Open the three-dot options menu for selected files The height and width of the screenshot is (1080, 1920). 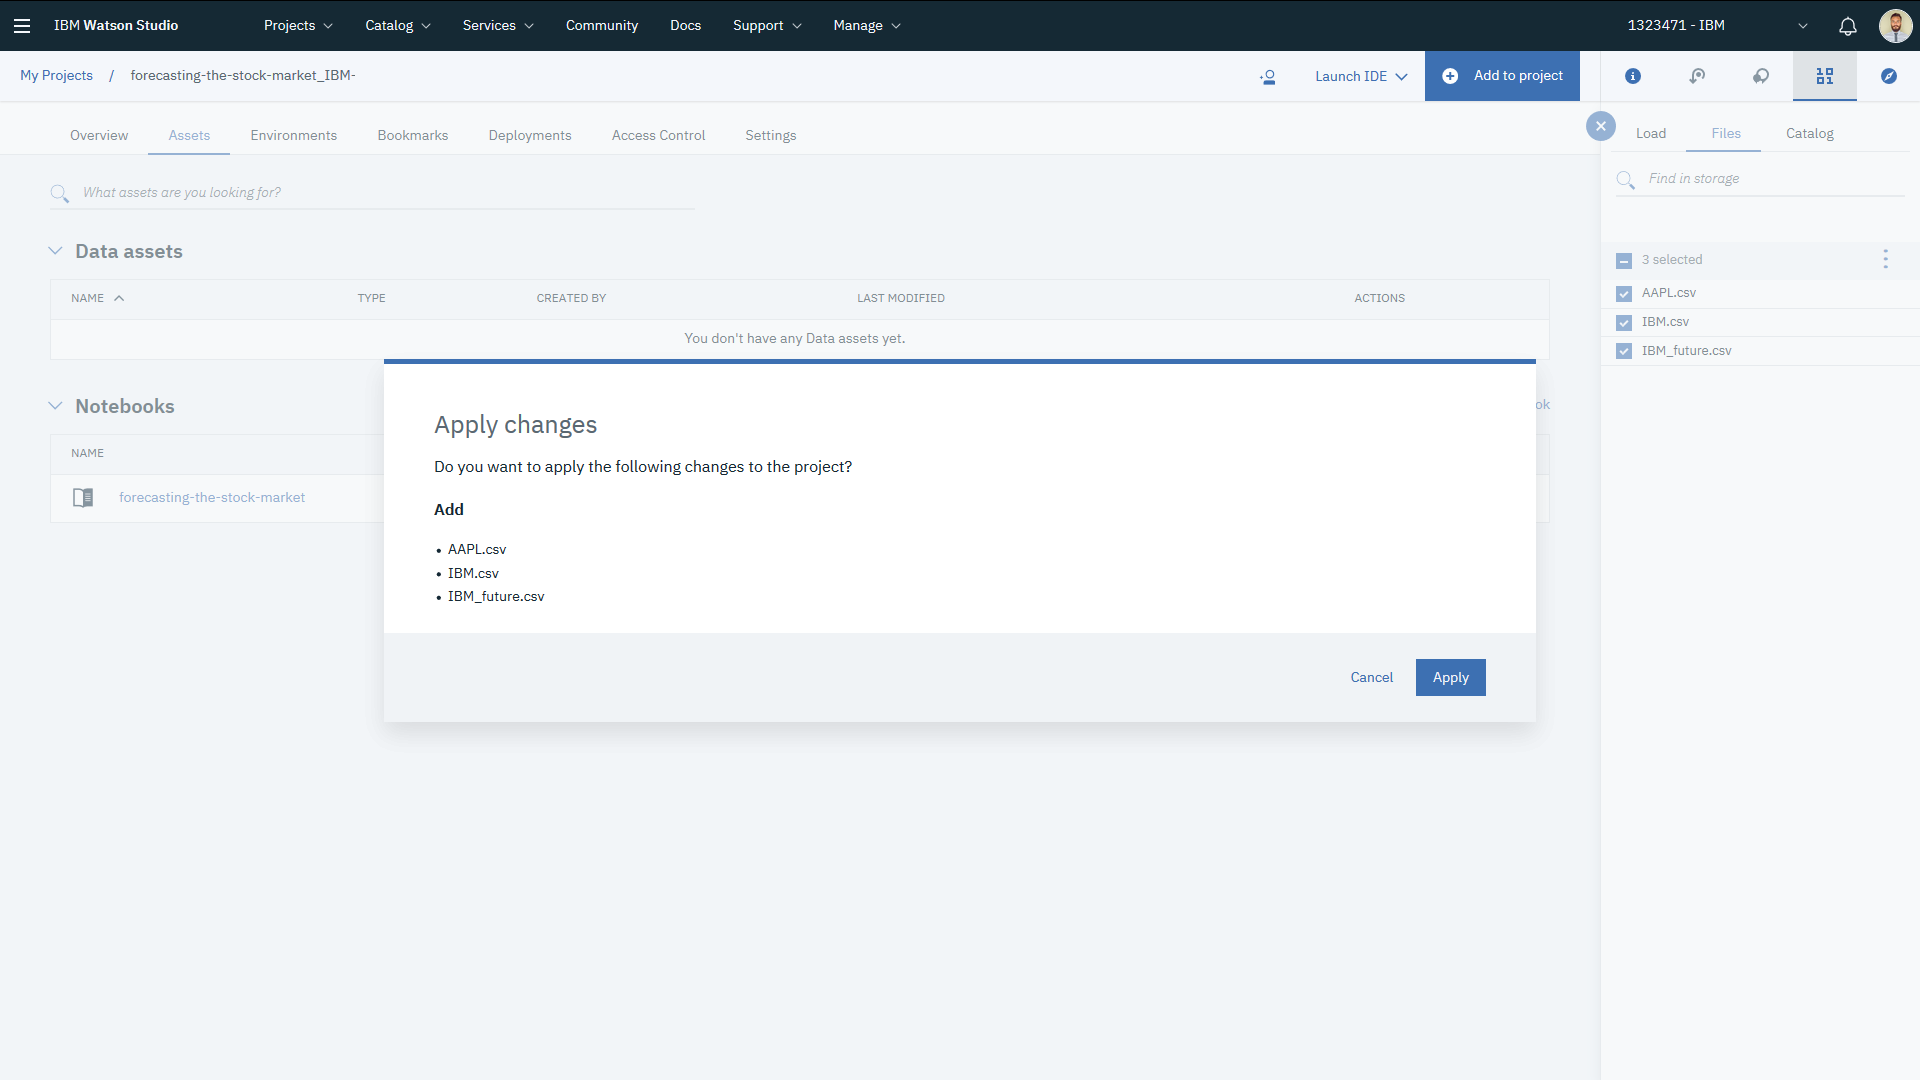click(x=1886, y=260)
